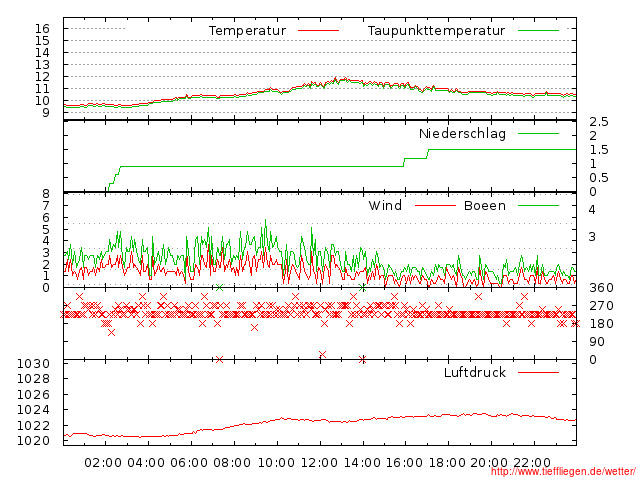Image resolution: width=640 pixels, height=480 pixels.
Task: Click the 1022 pressure axis value
Action: [x=33, y=426]
